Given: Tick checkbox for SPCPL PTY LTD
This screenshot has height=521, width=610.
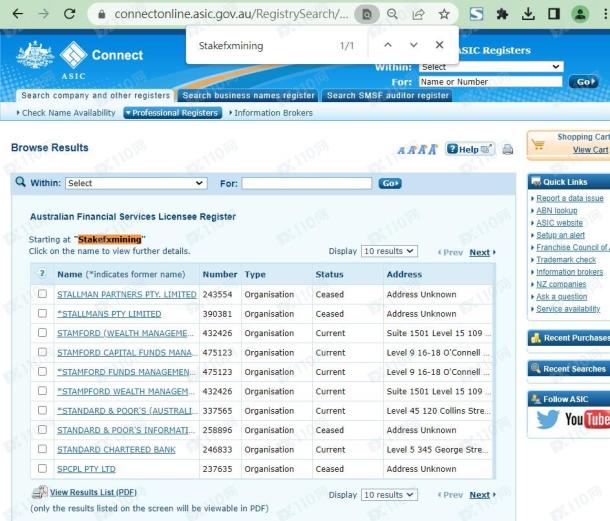Looking at the screenshot, I should [x=42, y=468].
